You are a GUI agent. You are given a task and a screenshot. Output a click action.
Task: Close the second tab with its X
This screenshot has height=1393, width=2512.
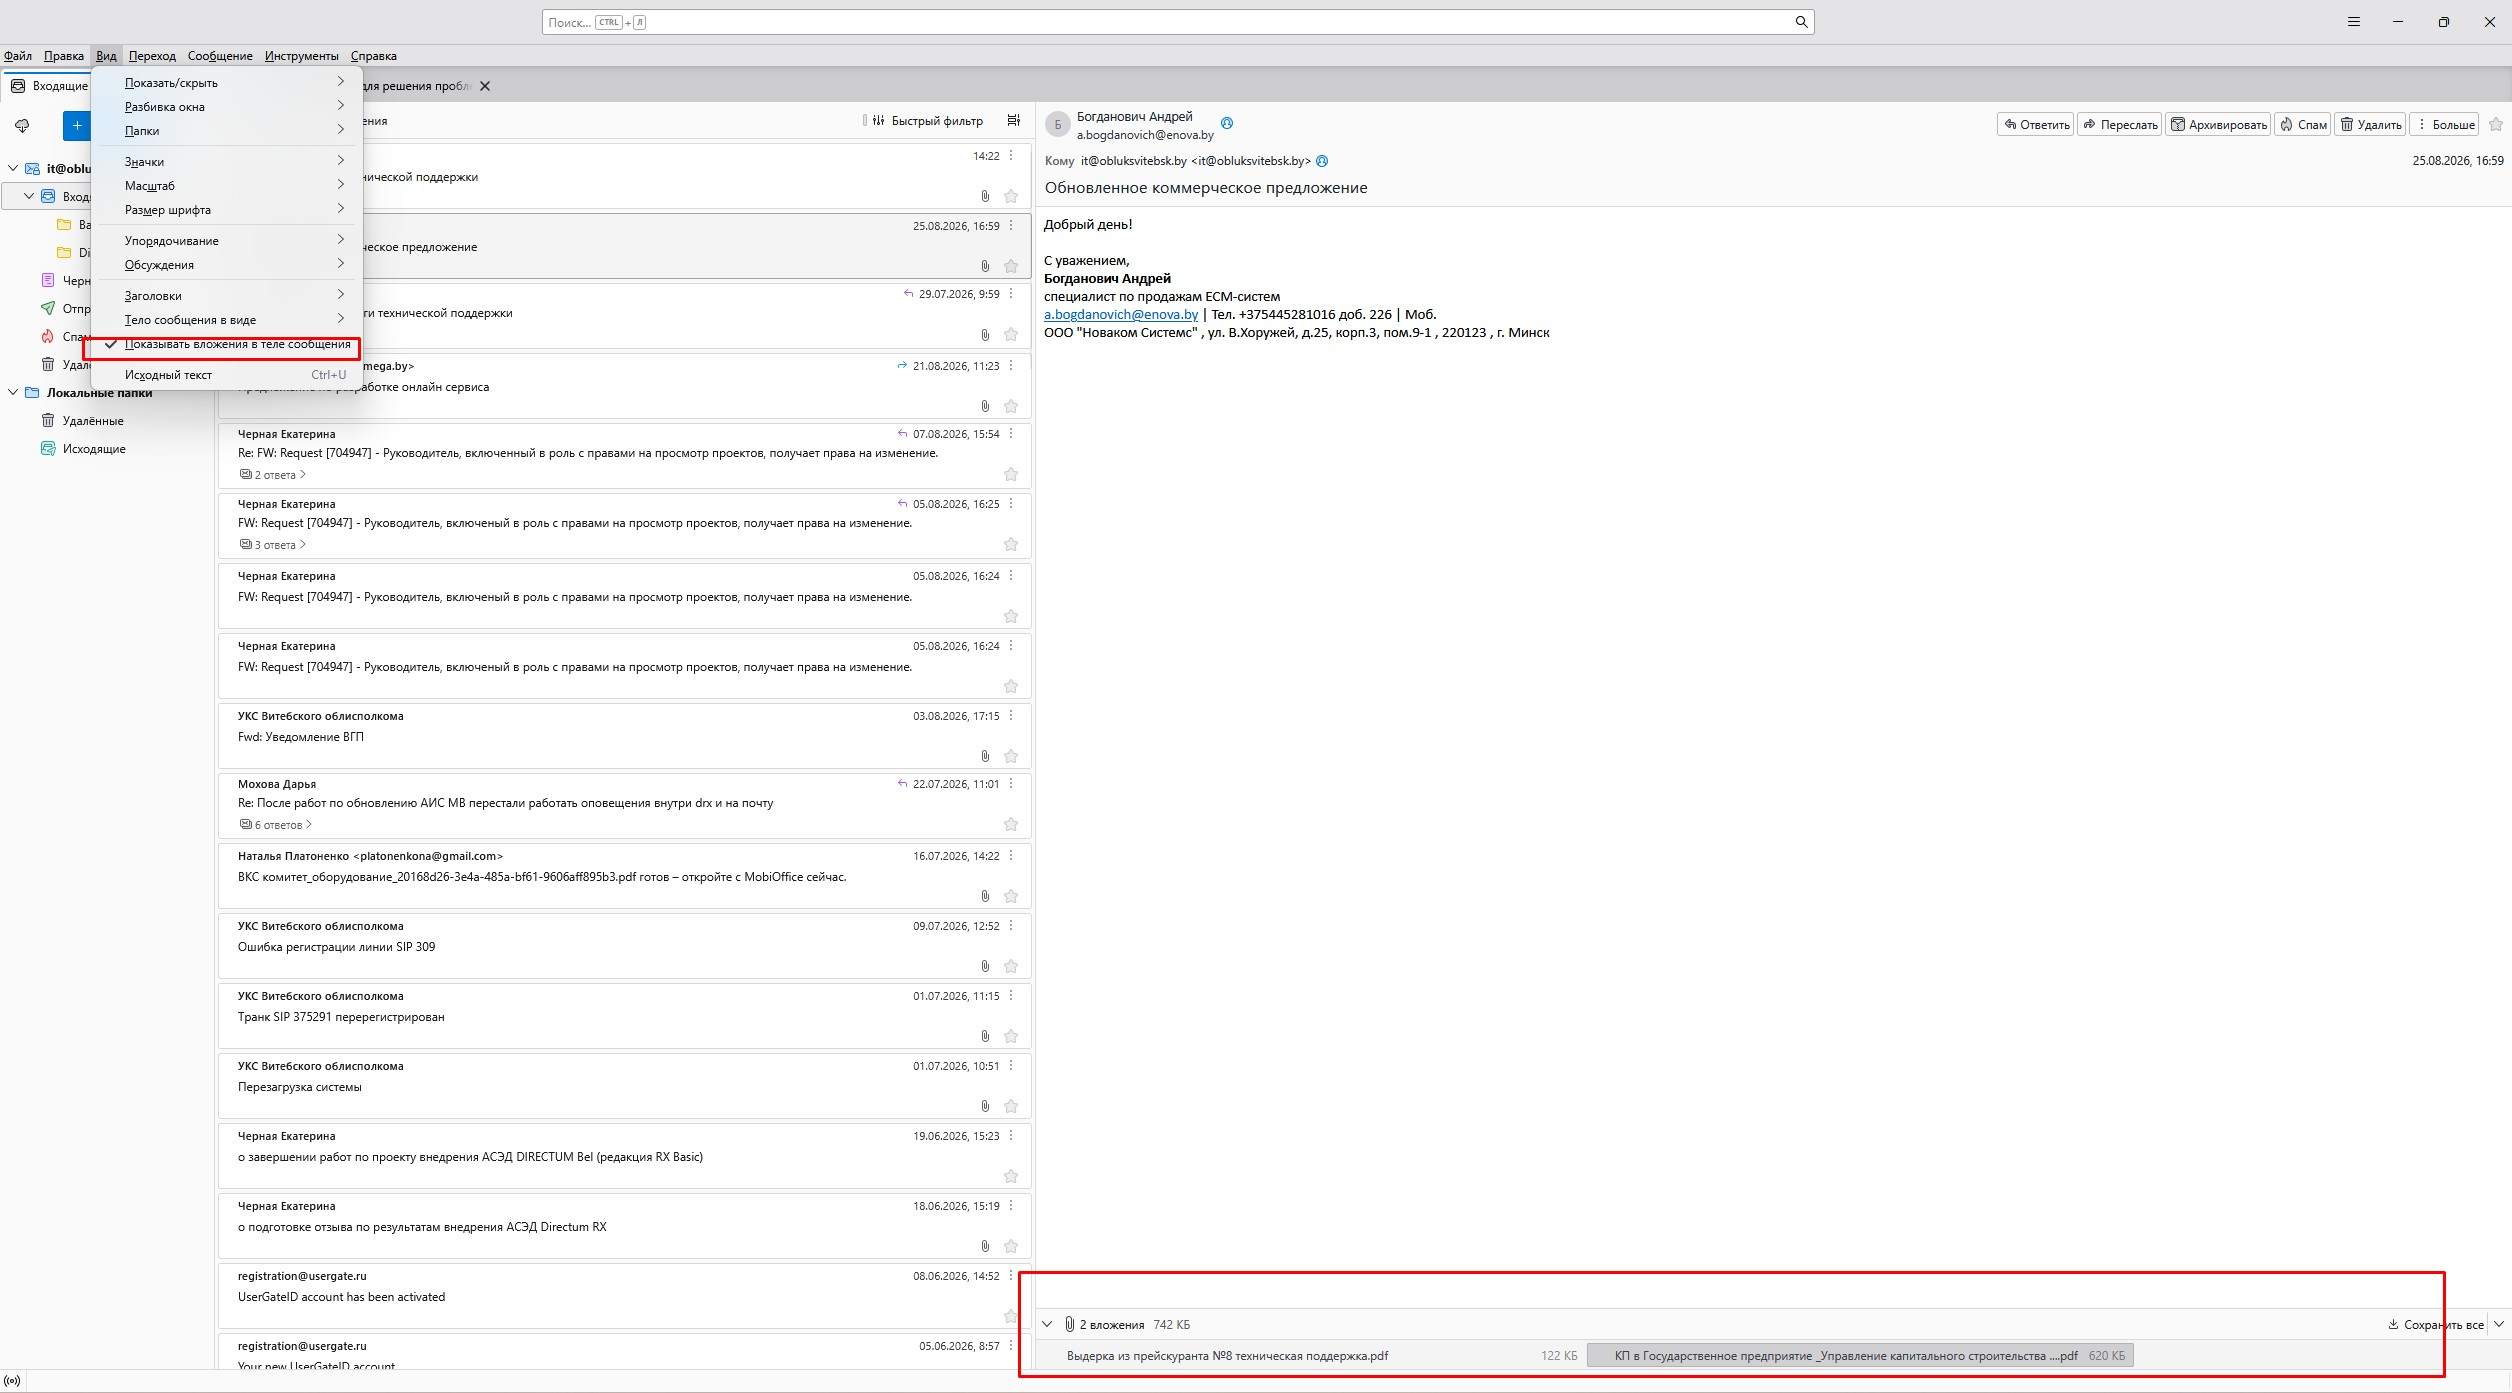(x=485, y=86)
